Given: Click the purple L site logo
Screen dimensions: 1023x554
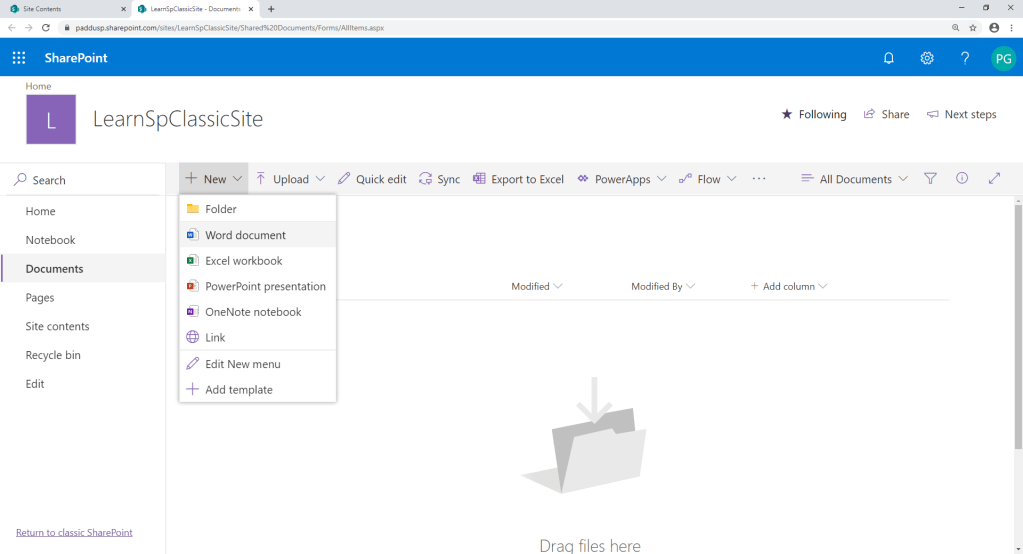Looking at the screenshot, I should pos(51,120).
